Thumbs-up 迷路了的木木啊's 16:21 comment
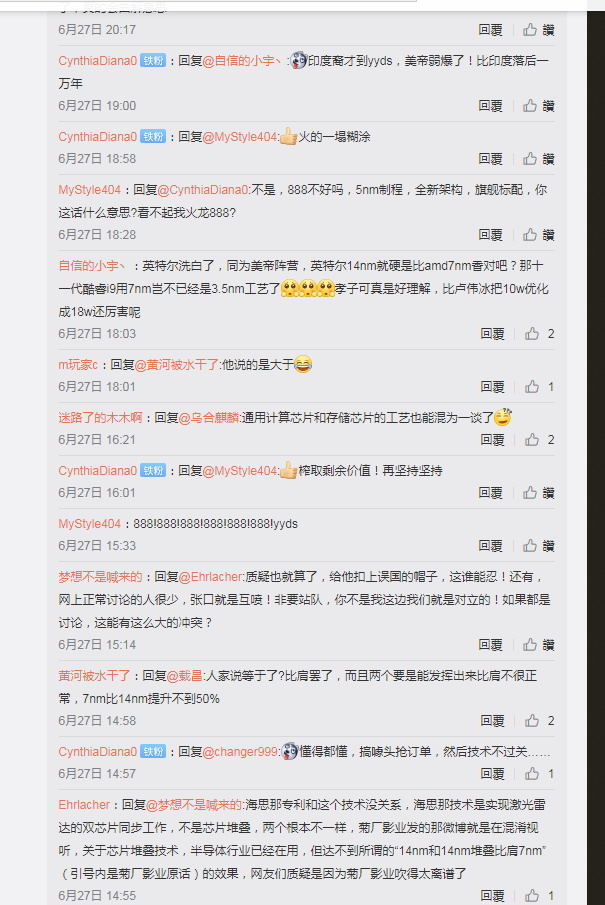 540,440
